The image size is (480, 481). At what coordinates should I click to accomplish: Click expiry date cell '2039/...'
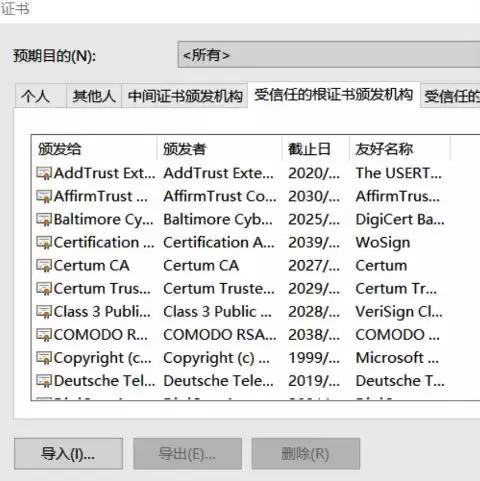click(314, 242)
